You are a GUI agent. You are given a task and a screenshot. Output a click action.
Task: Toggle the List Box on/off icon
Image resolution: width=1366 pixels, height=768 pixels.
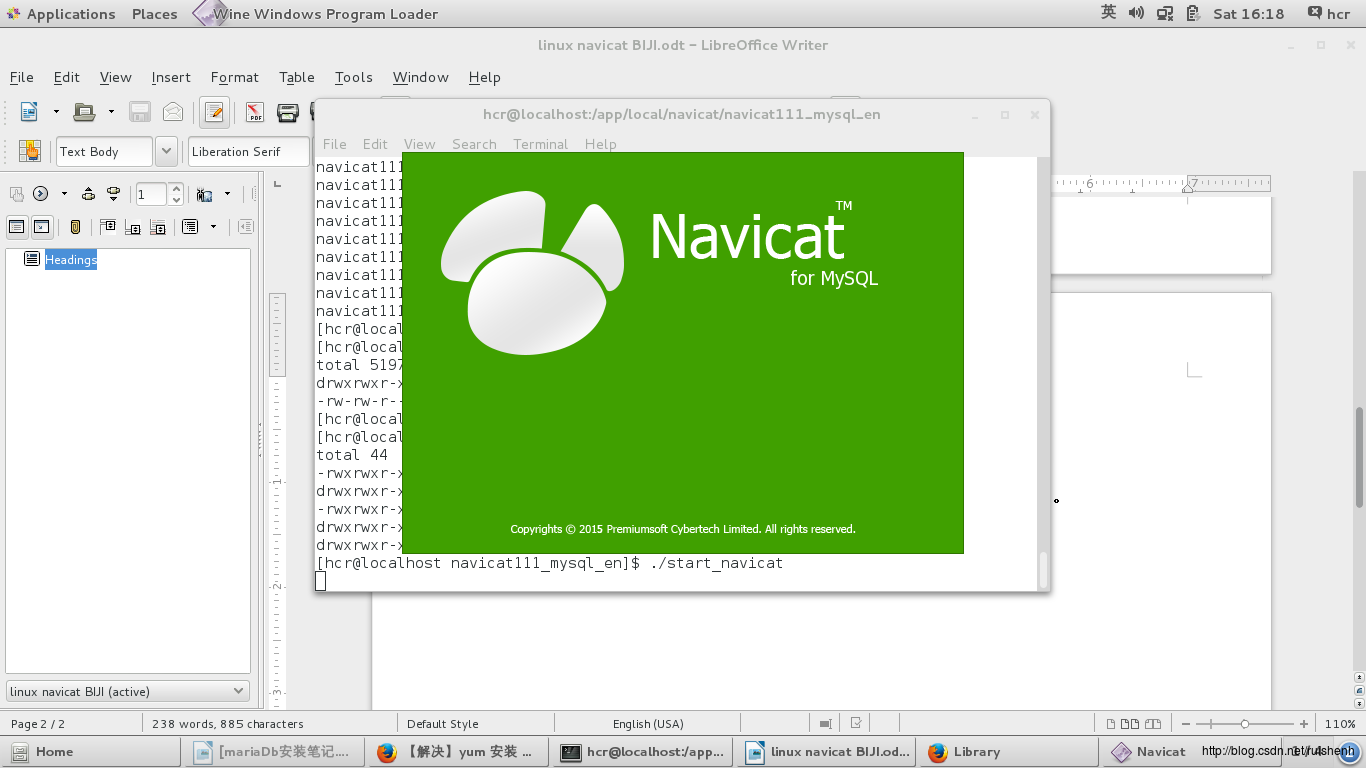[16, 227]
